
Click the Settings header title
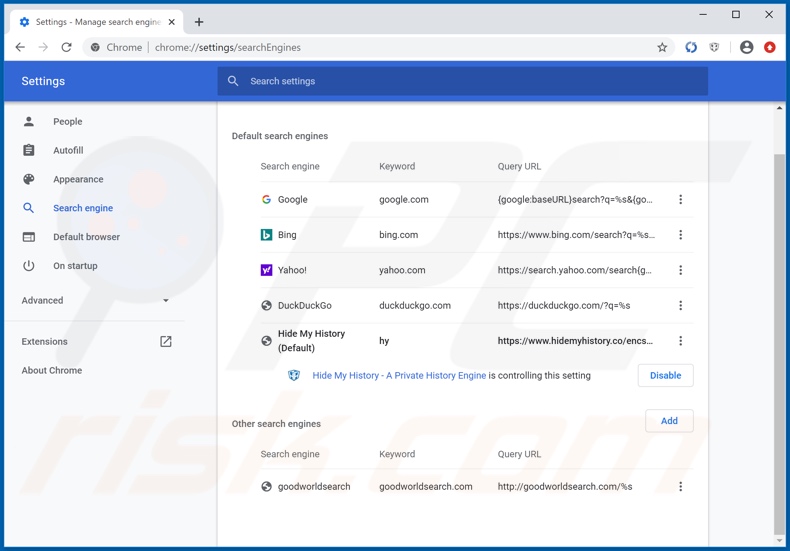pos(43,81)
